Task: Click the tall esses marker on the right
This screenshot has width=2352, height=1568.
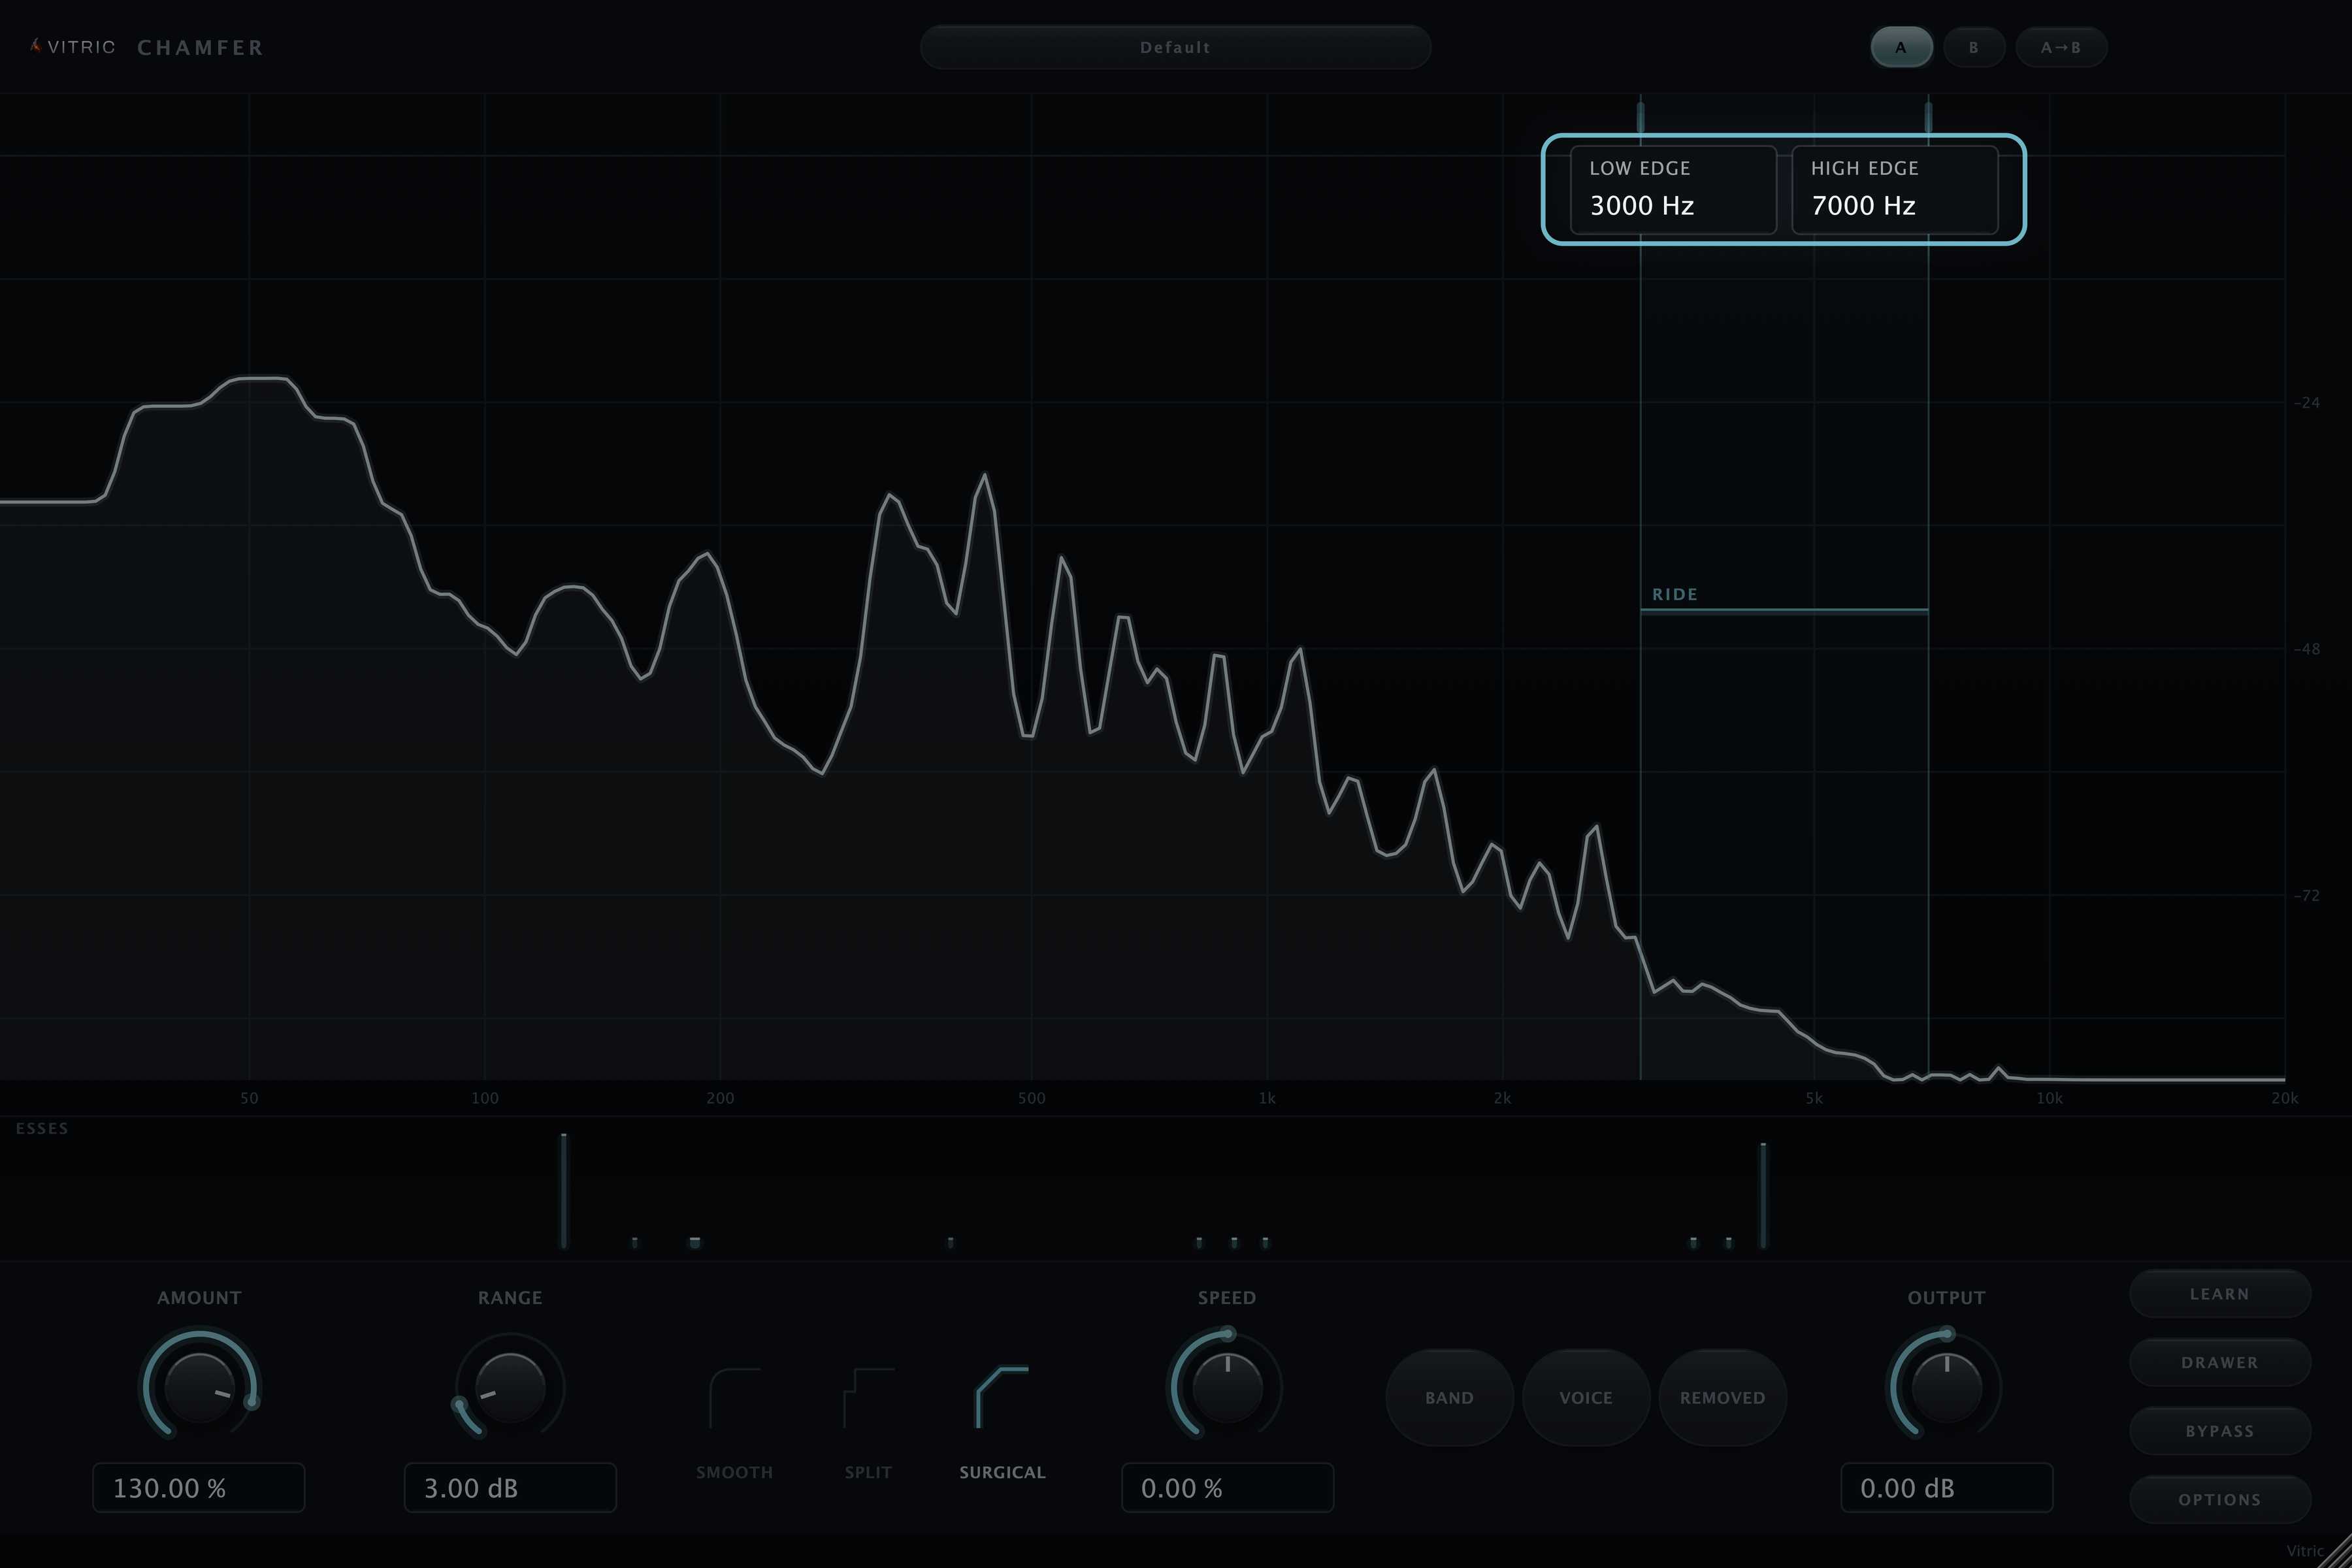Action: pyautogui.click(x=1763, y=1195)
